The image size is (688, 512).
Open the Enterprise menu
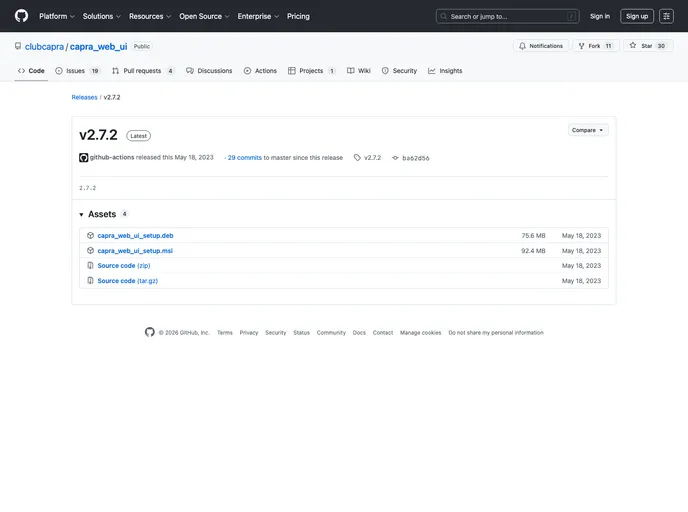coord(258,16)
